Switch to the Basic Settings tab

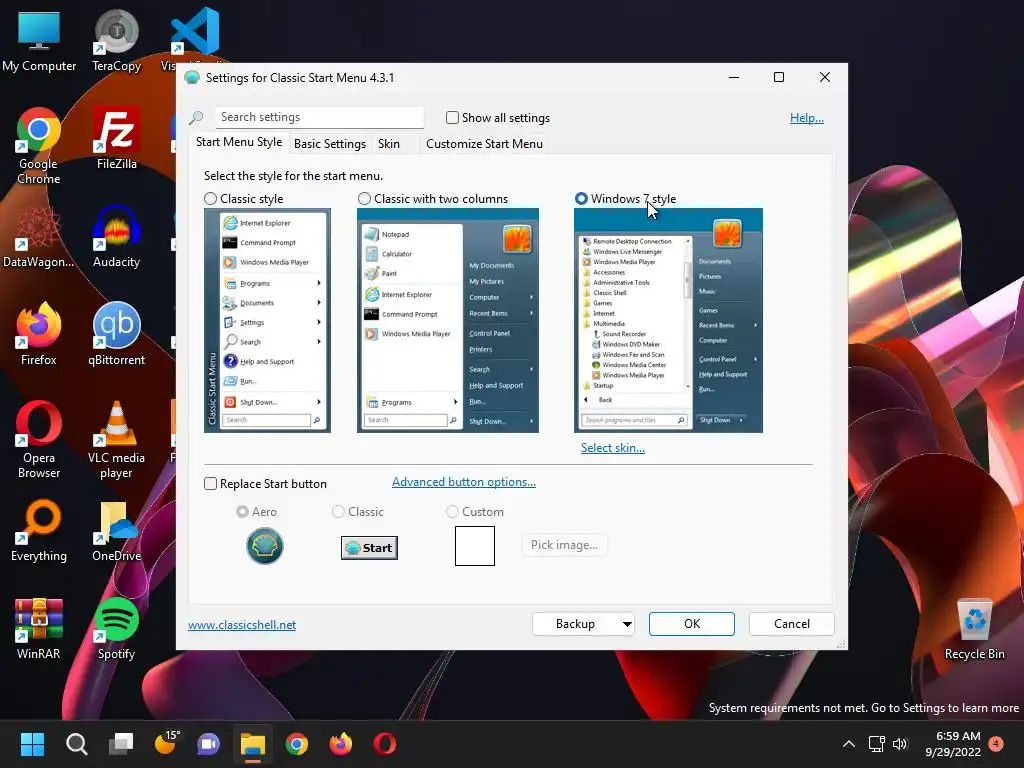tap(330, 144)
